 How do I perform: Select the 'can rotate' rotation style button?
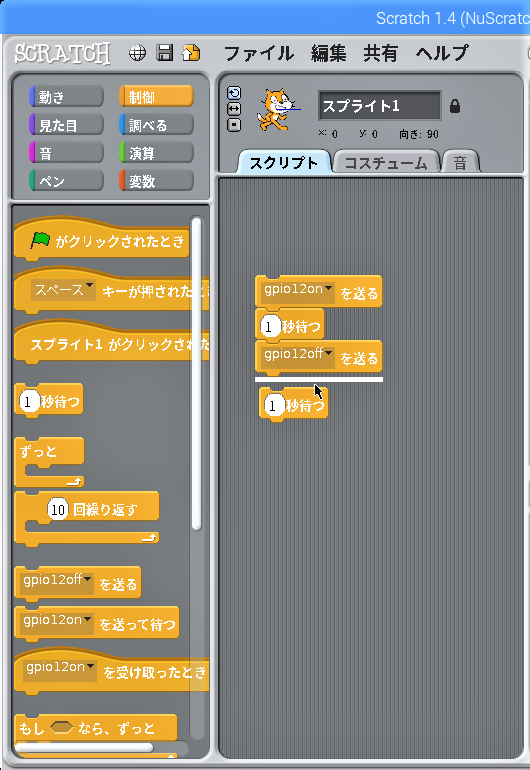click(x=234, y=93)
